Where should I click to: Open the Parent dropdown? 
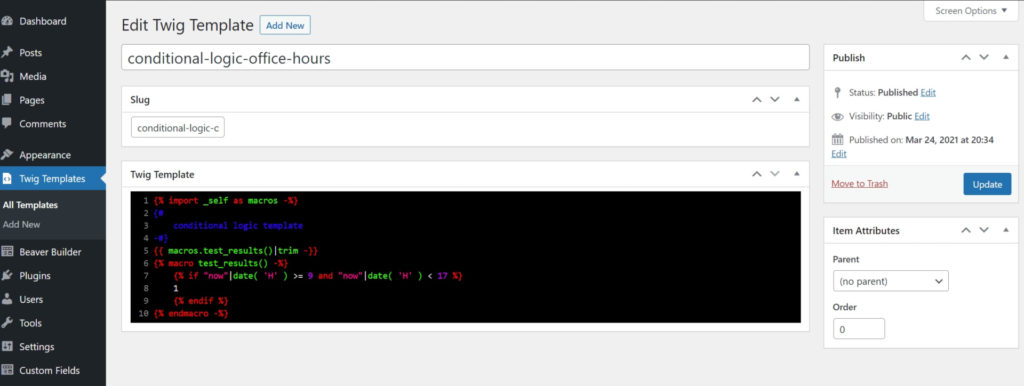891,281
